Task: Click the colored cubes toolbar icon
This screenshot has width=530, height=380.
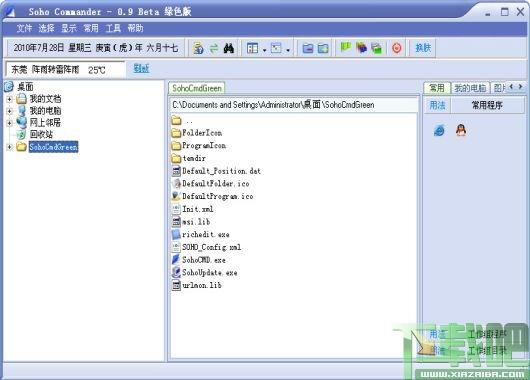Action: (x=361, y=48)
